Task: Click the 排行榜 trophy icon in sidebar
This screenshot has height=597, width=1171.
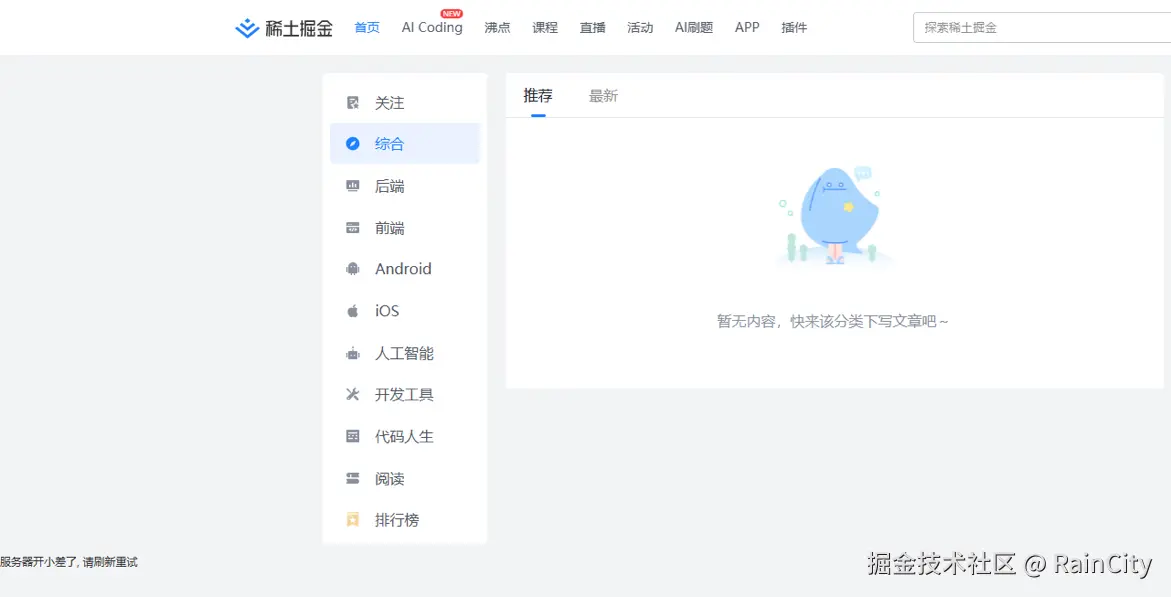Action: coord(352,519)
